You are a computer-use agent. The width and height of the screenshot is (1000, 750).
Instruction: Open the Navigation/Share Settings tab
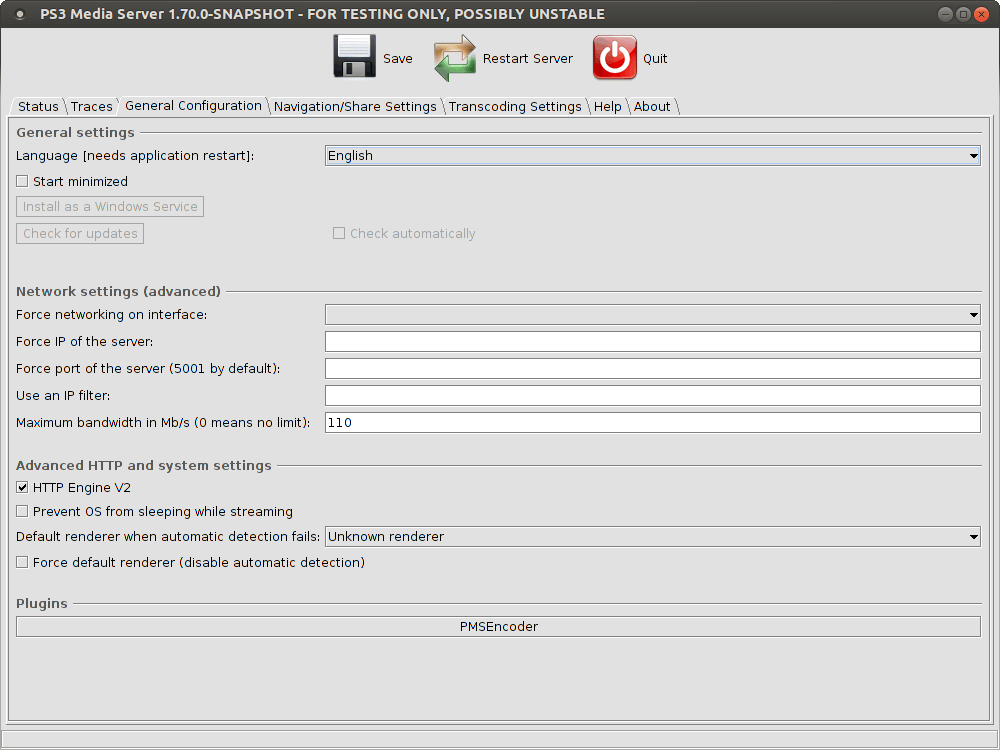pyautogui.click(x=355, y=106)
